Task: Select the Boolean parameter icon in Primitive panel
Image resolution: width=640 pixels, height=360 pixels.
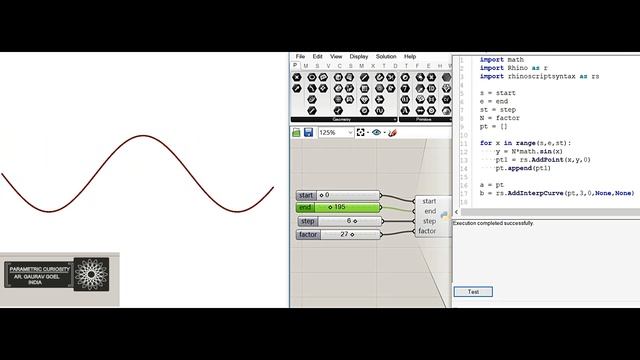Action: tap(405, 77)
